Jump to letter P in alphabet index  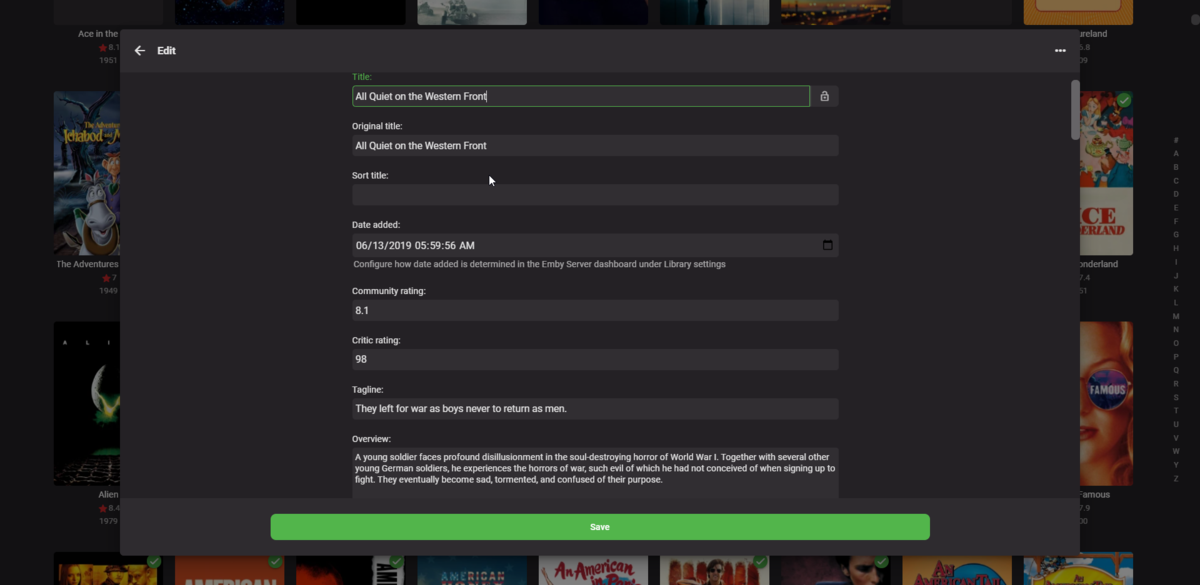(1176, 356)
